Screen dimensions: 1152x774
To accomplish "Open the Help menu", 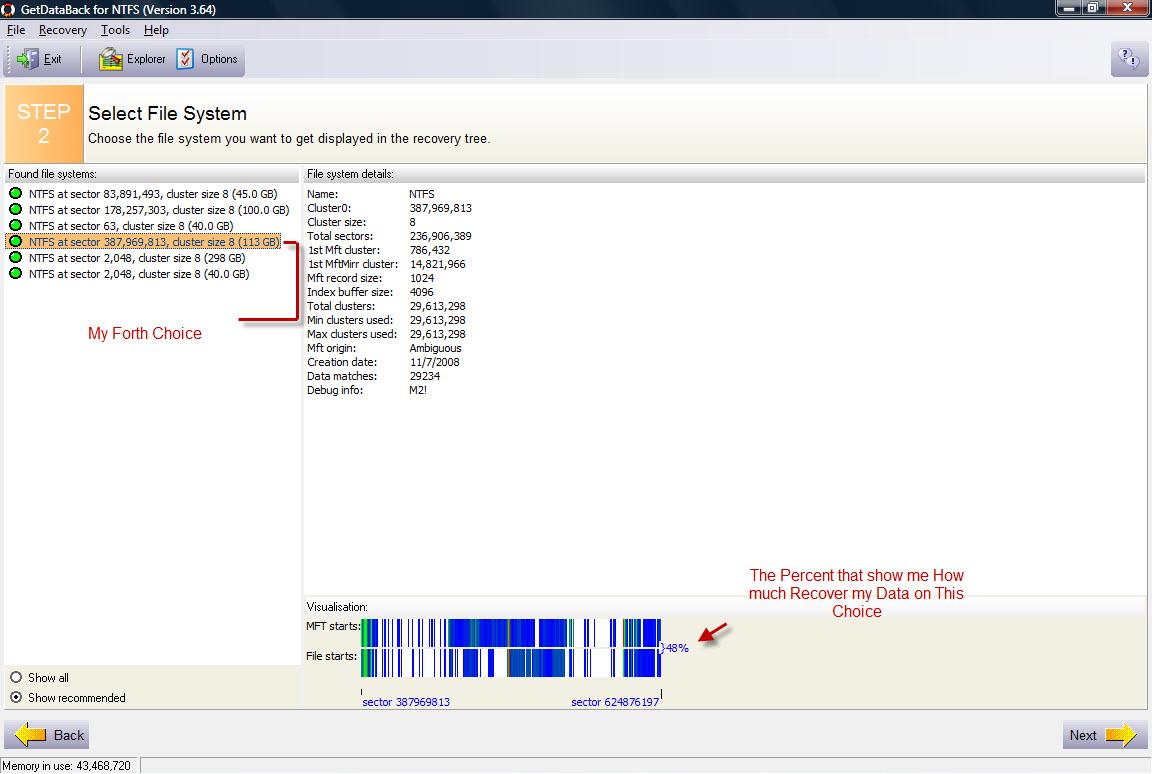I will tap(156, 30).
